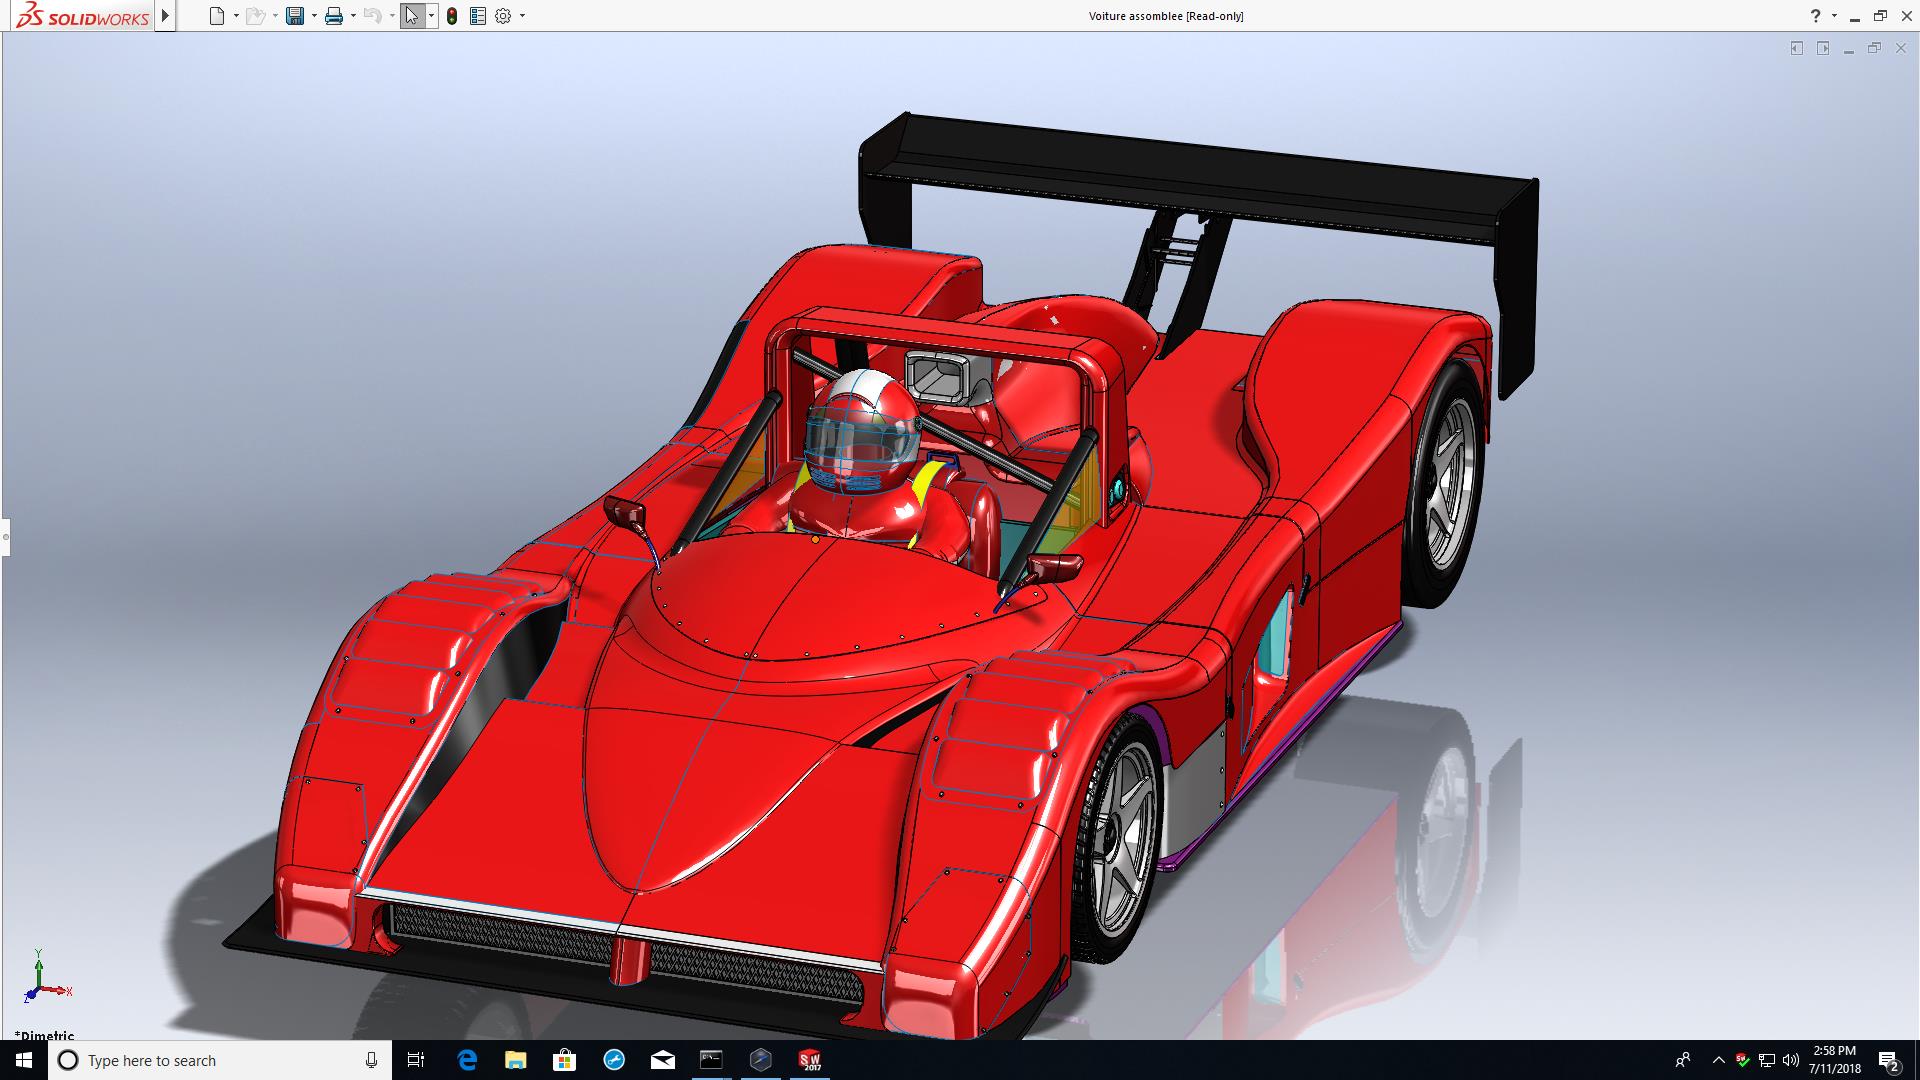
Task: Toggle the right panel in viewport
Action: coord(1822,48)
